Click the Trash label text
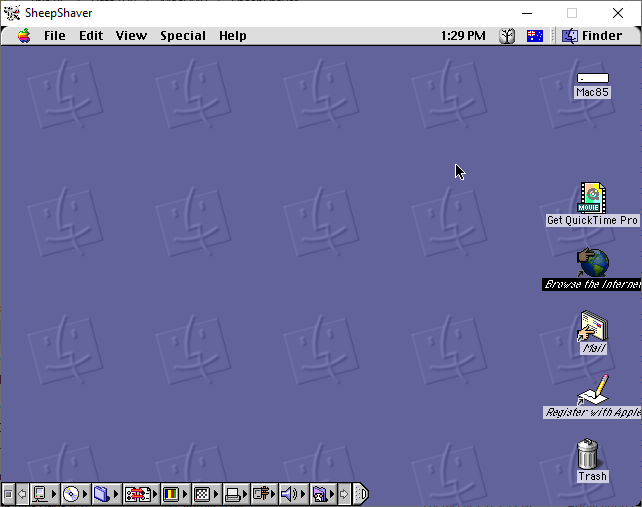 coord(592,476)
